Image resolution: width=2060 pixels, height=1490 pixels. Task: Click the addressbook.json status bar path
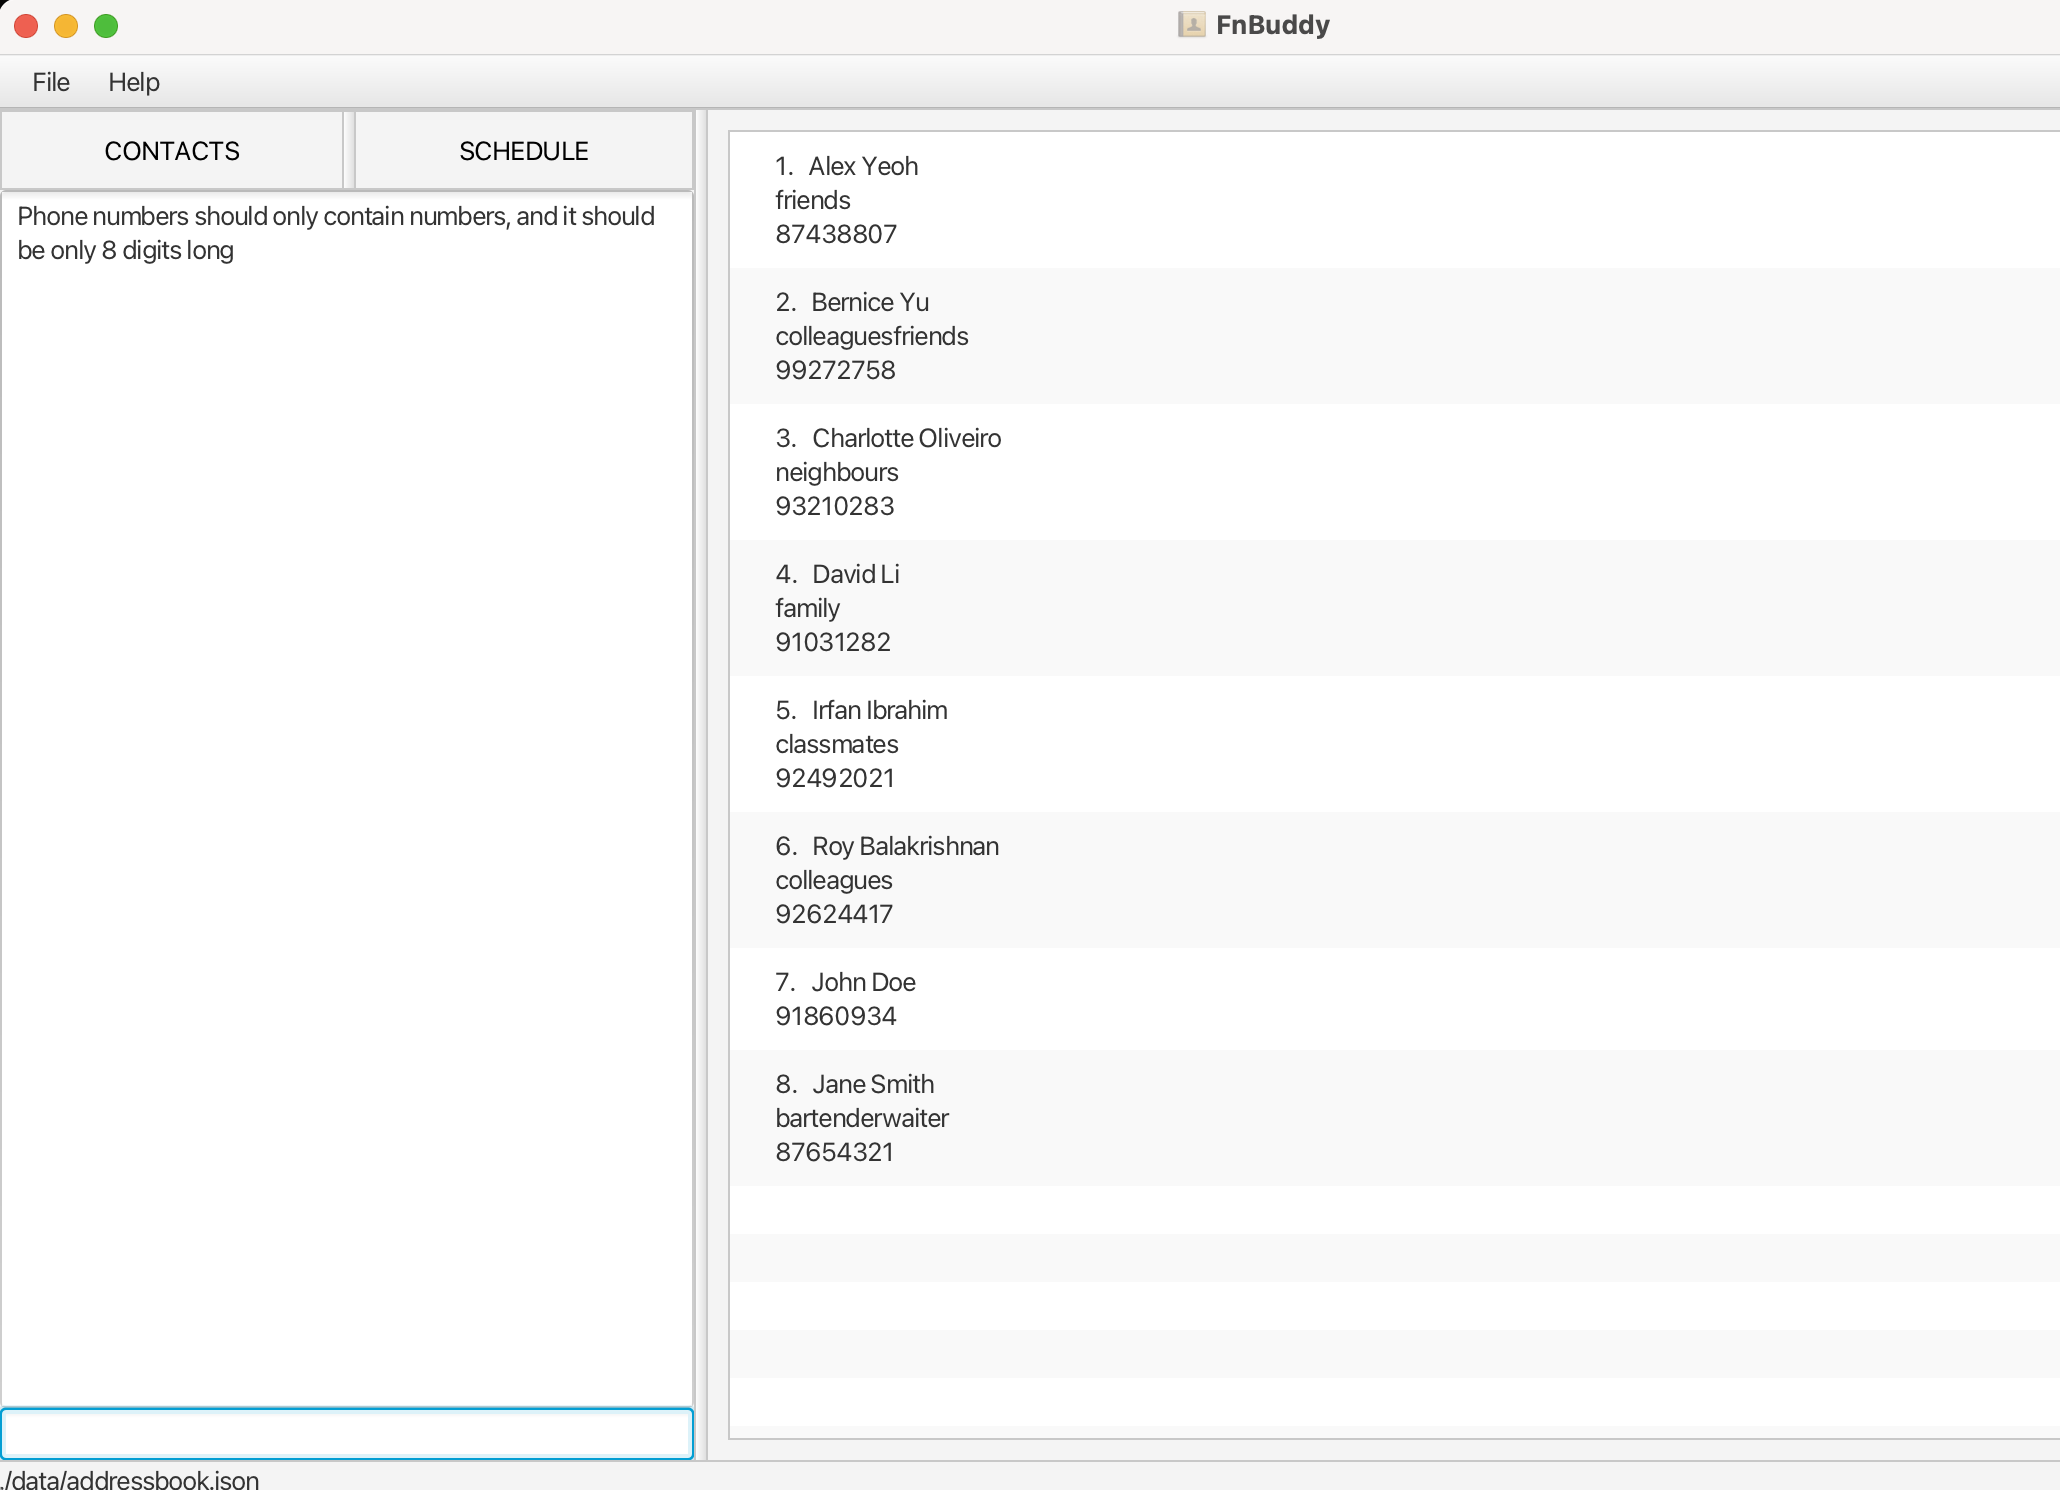tap(131, 1479)
